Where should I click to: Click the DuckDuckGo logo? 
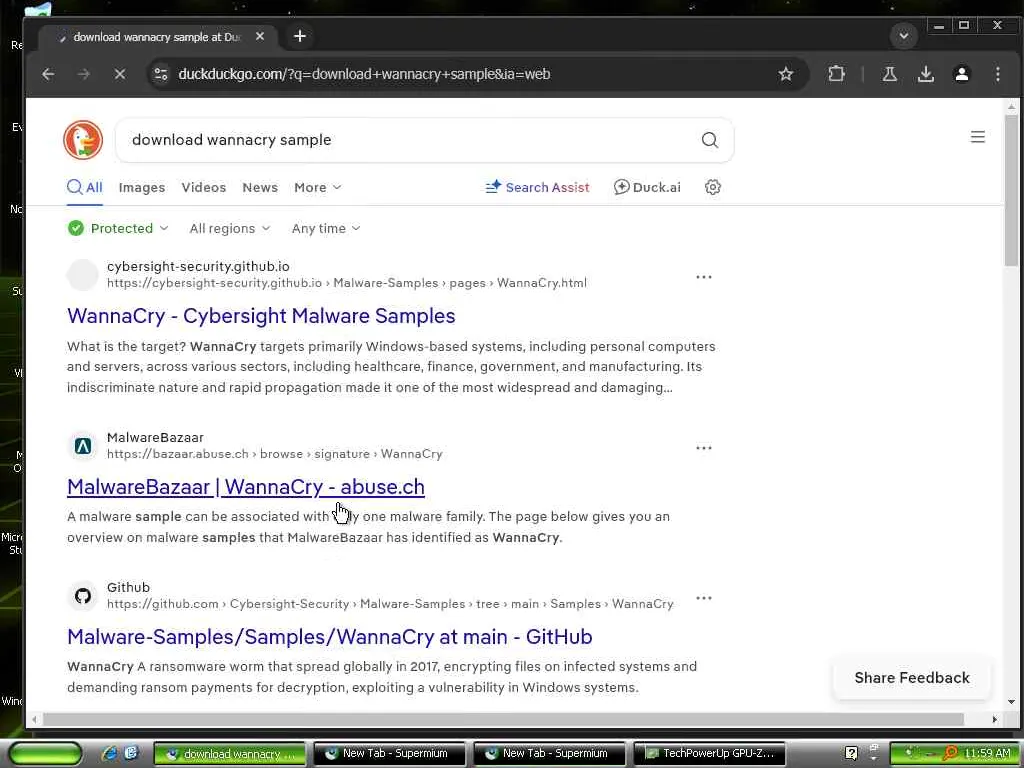[83, 140]
